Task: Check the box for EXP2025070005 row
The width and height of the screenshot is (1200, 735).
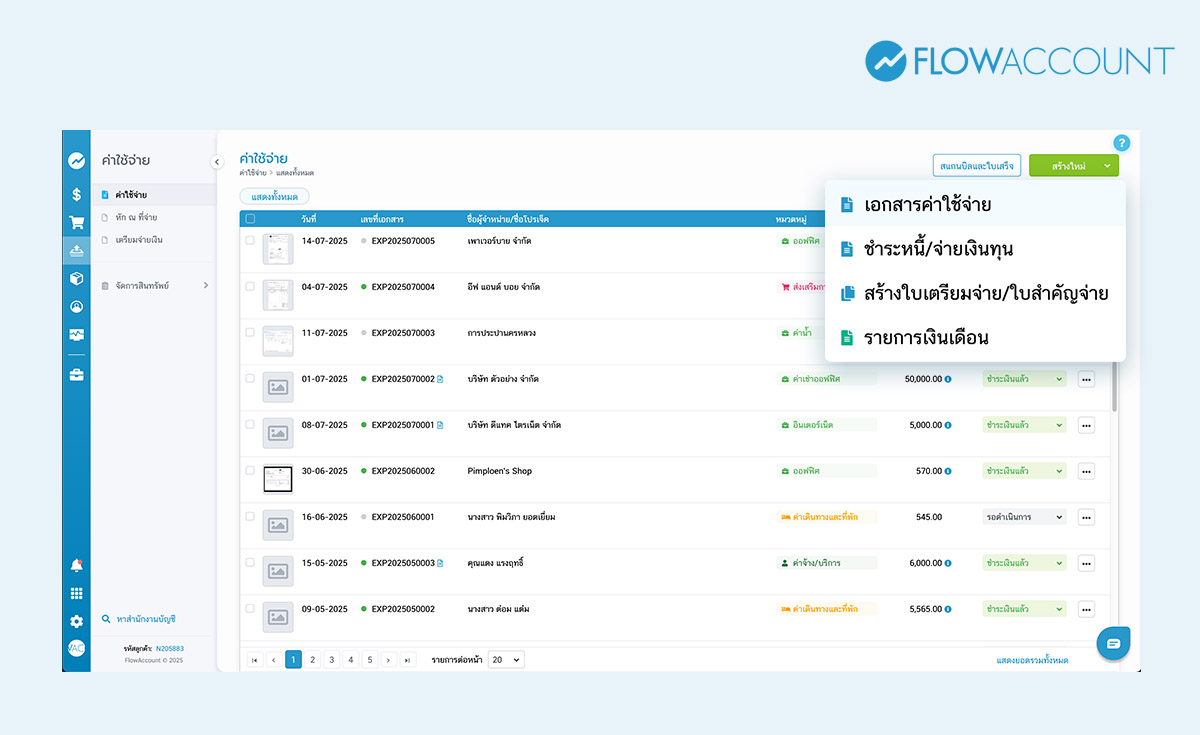Action: (250, 240)
